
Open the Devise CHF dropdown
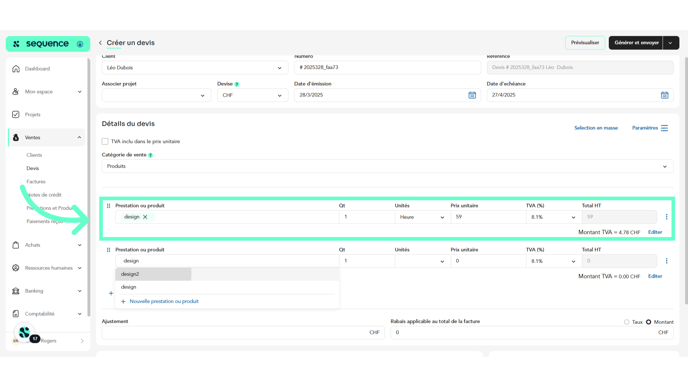point(252,95)
